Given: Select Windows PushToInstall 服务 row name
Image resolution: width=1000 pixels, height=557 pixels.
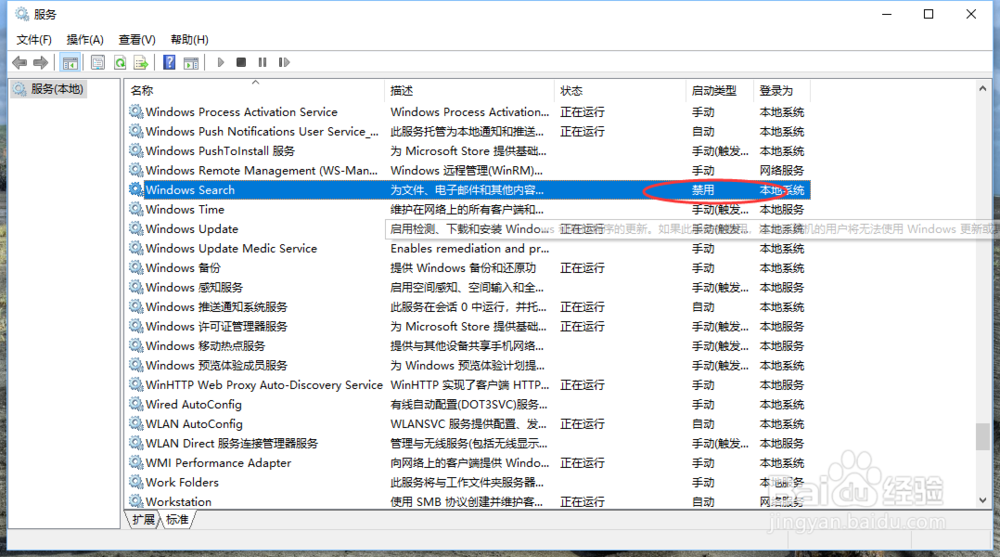Looking at the screenshot, I should (220, 151).
